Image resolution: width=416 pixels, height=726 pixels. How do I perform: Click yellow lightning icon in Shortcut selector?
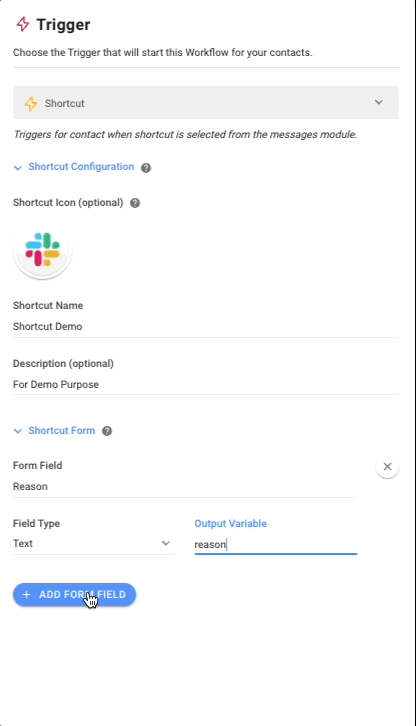[31, 103]
